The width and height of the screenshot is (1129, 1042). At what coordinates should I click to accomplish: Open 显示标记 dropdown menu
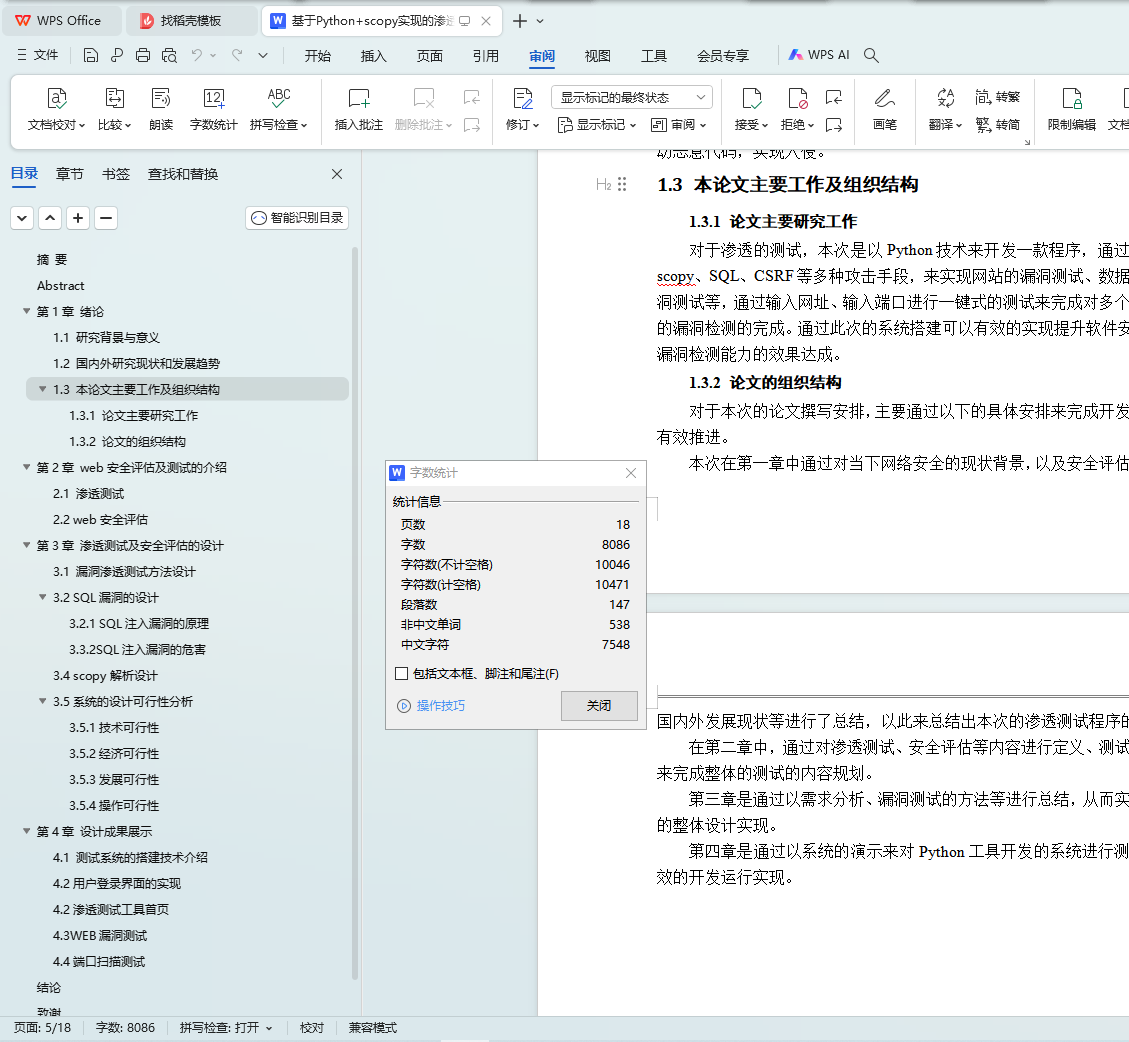597,125
